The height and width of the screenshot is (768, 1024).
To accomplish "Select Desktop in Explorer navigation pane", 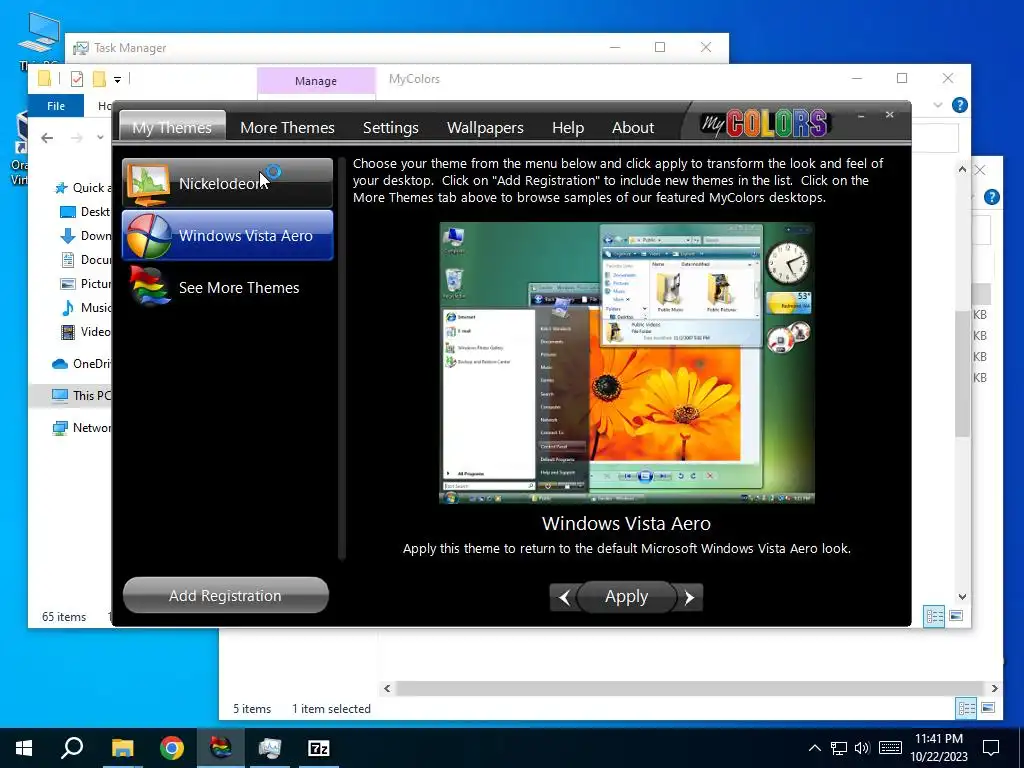I will point(85,212).
